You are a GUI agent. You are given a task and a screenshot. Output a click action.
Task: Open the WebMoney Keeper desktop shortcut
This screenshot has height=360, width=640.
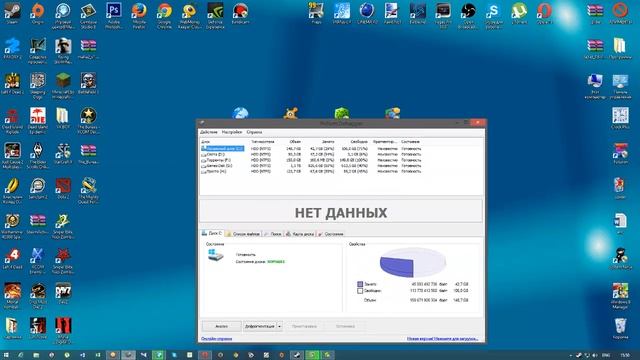click(189, 16)
